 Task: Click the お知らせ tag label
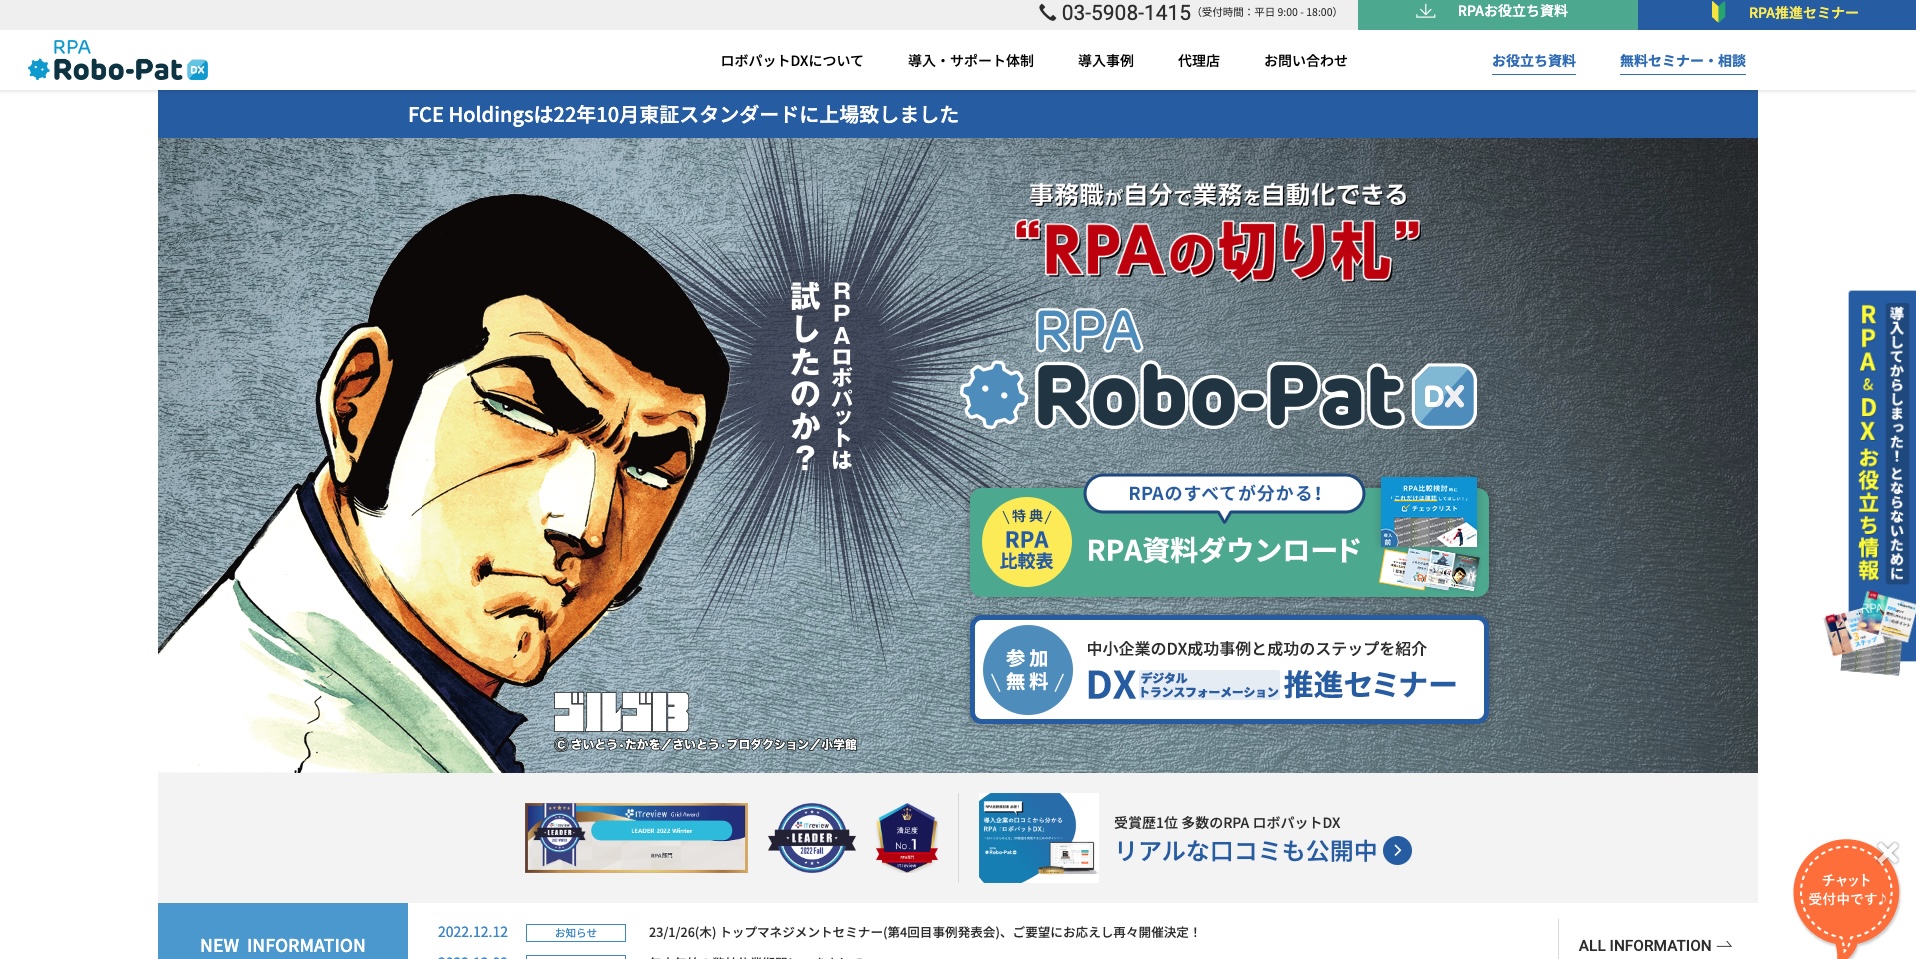coord(576,933)
